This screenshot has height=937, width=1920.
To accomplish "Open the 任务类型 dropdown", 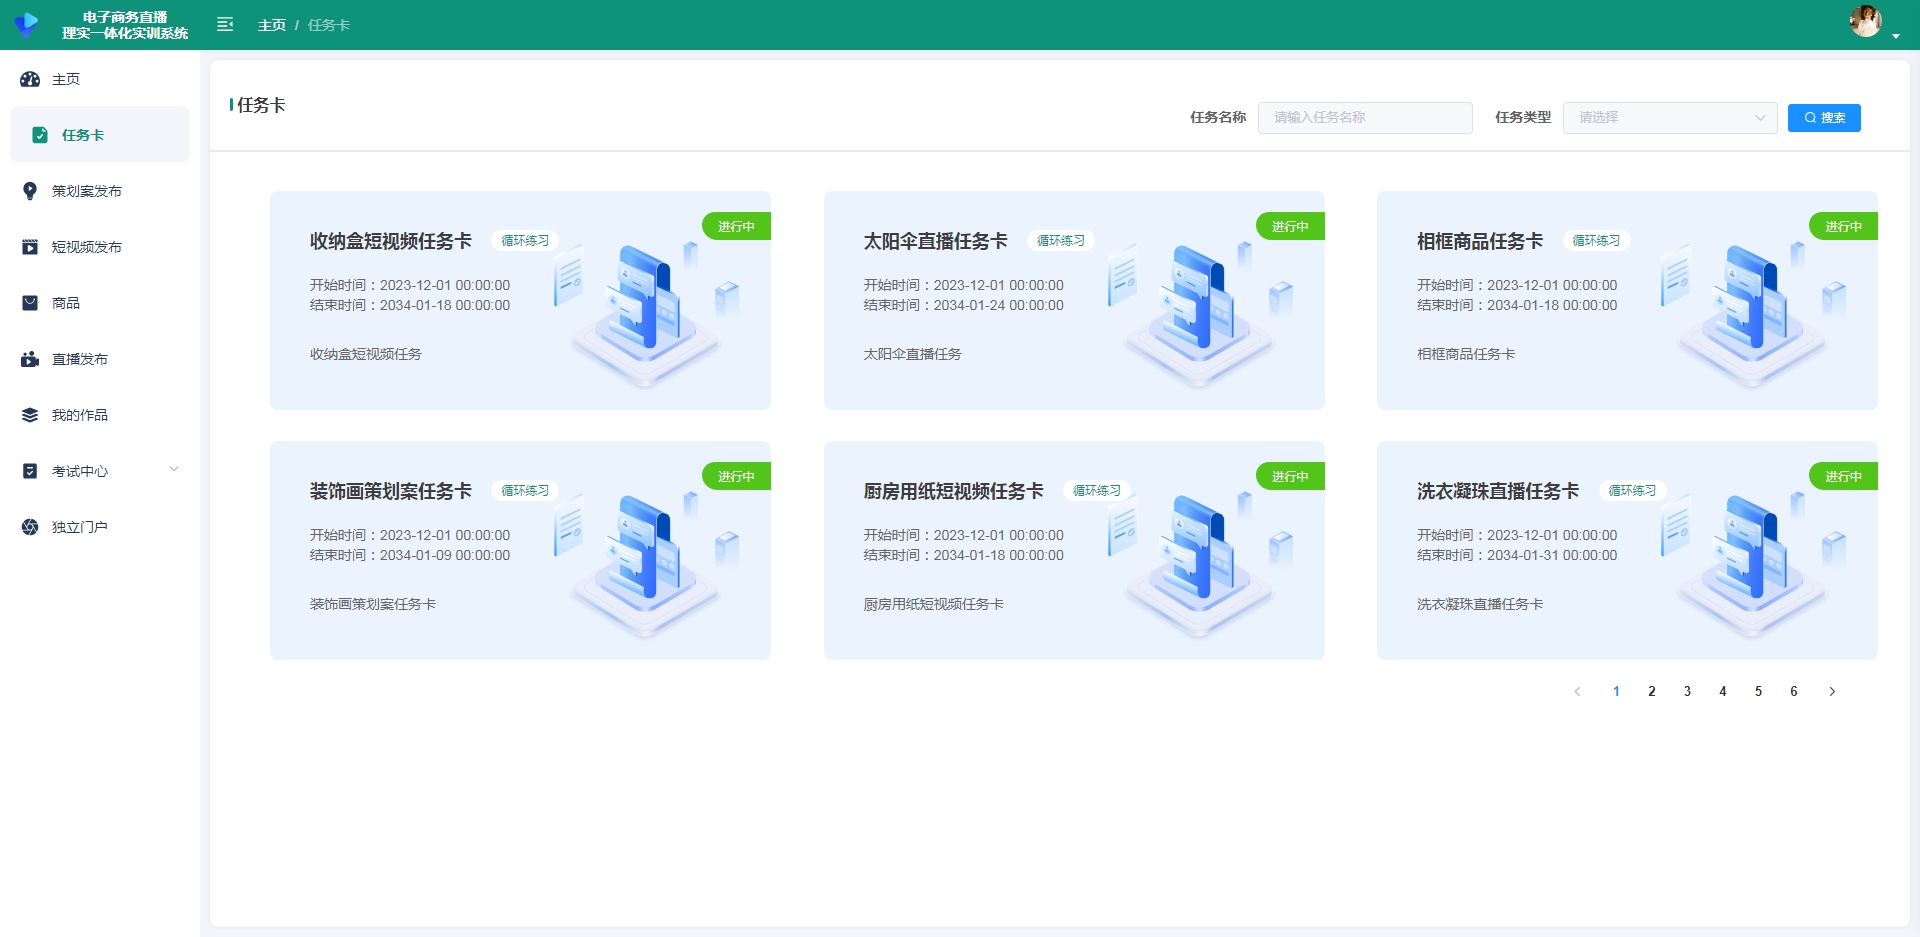I will (x=1669, y=118).
